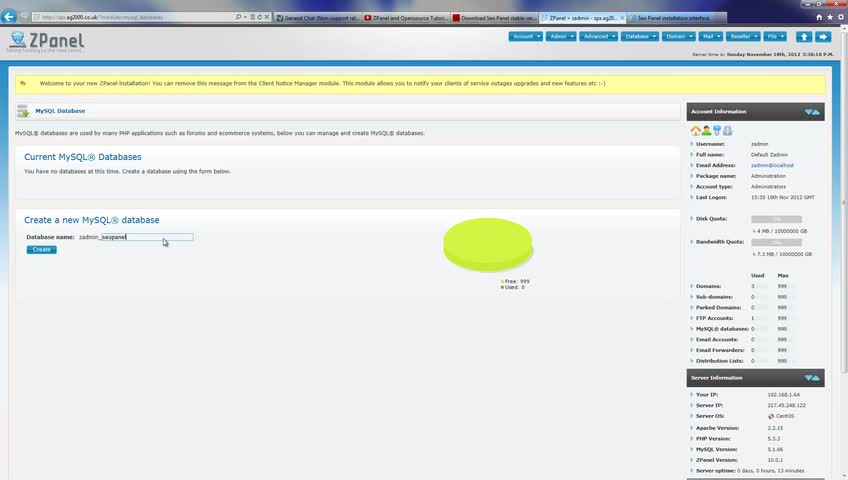Click the 'Current MySQL® Databases' heading
This screenshot has height=480, width=848.
point(83,157)
